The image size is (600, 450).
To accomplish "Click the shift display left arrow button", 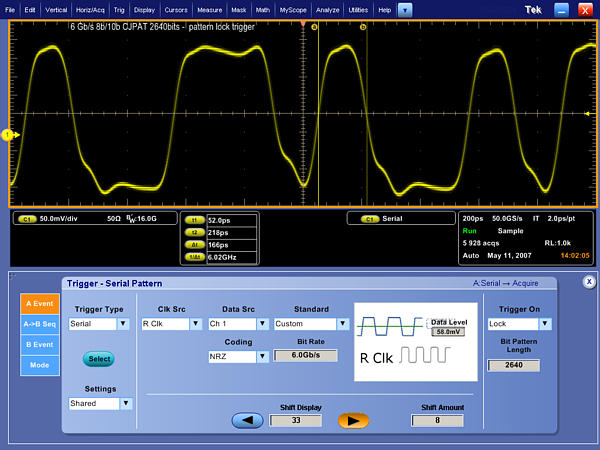I will [x=246, y=420].
